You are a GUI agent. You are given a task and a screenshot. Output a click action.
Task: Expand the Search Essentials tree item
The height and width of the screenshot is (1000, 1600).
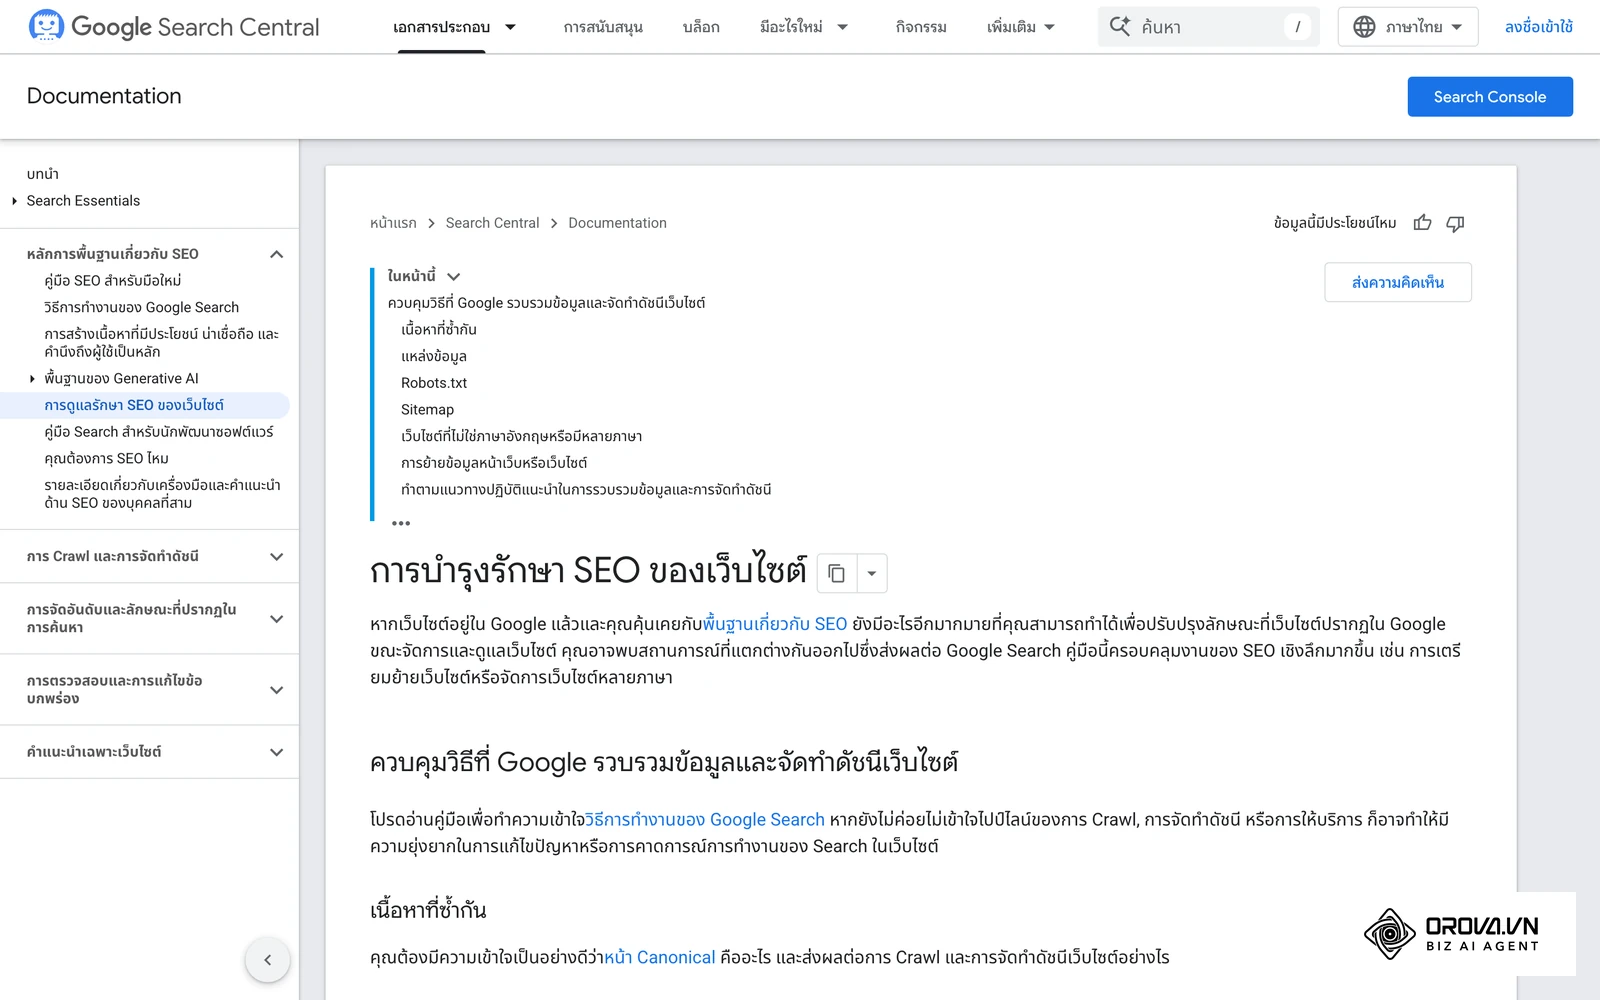pyautogui.click(x=15, y=201)
